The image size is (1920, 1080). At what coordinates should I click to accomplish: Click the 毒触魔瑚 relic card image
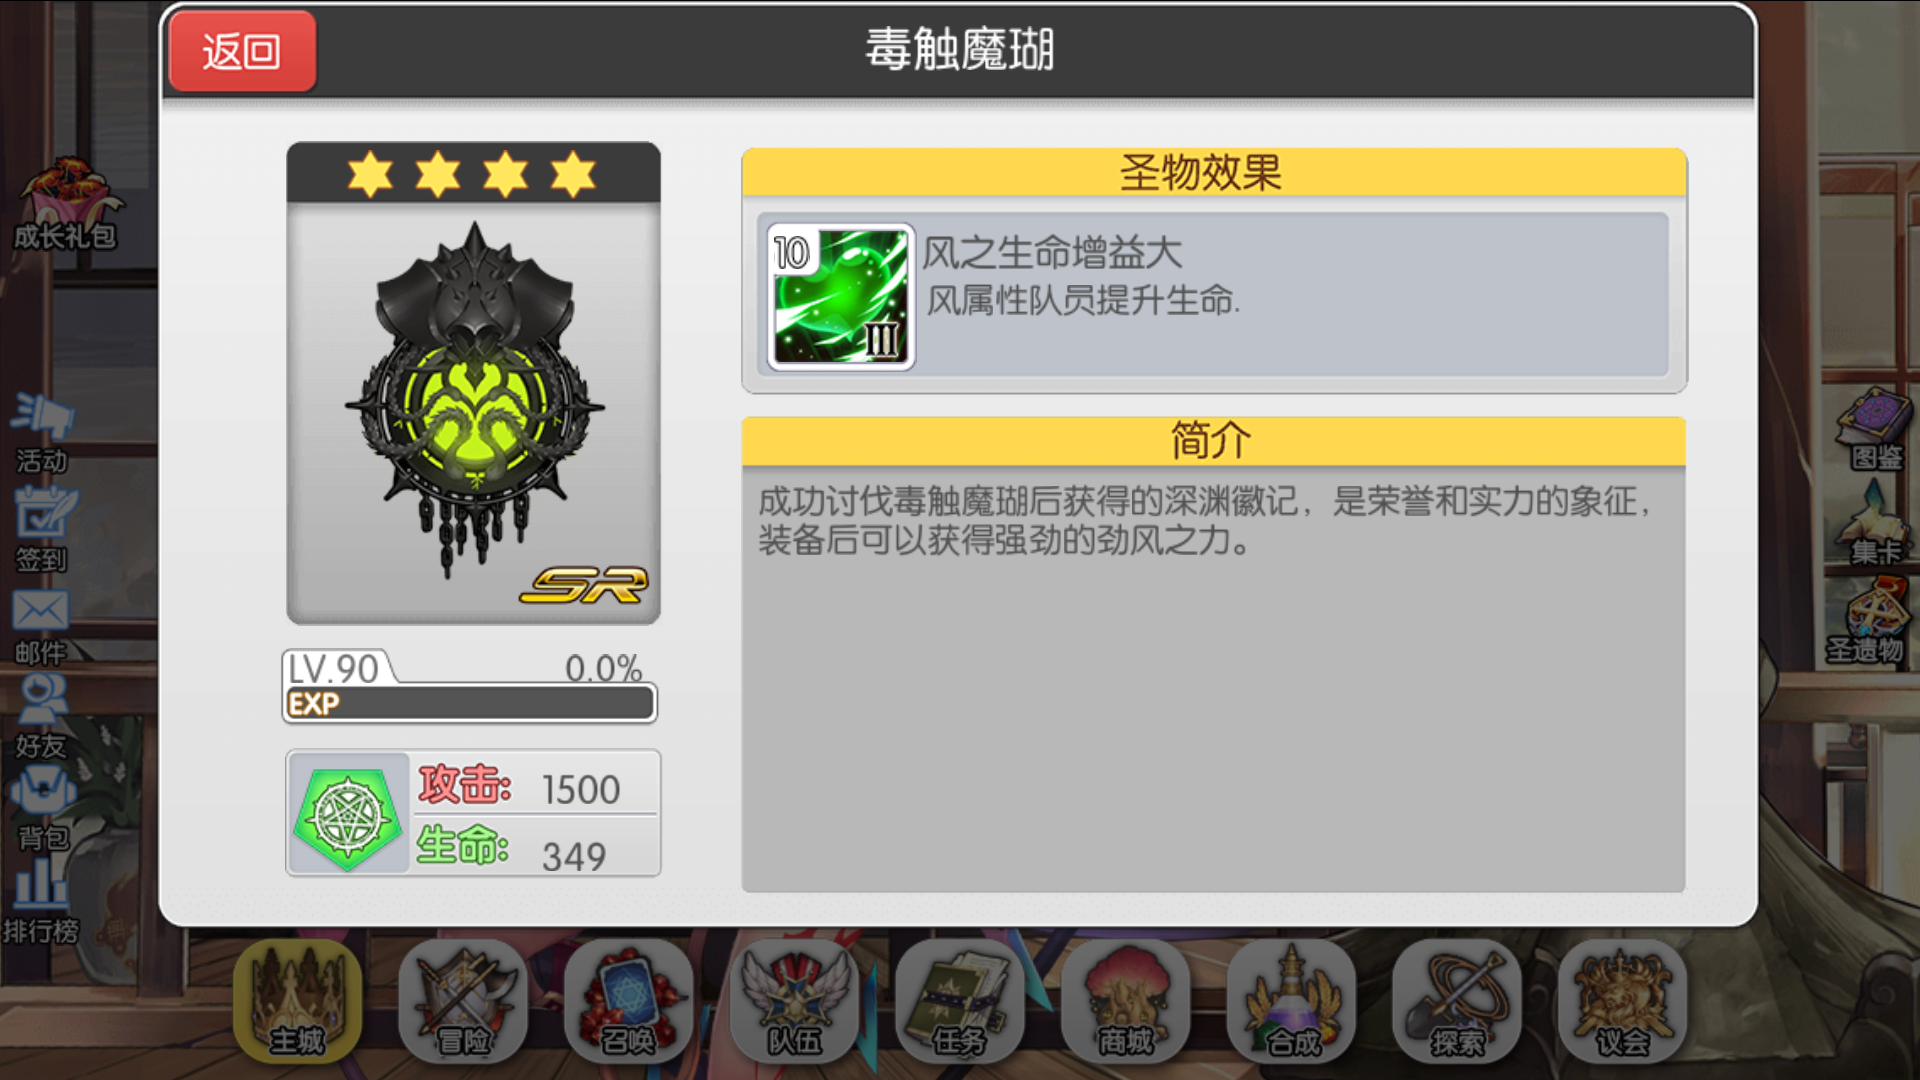coord(473,383)
